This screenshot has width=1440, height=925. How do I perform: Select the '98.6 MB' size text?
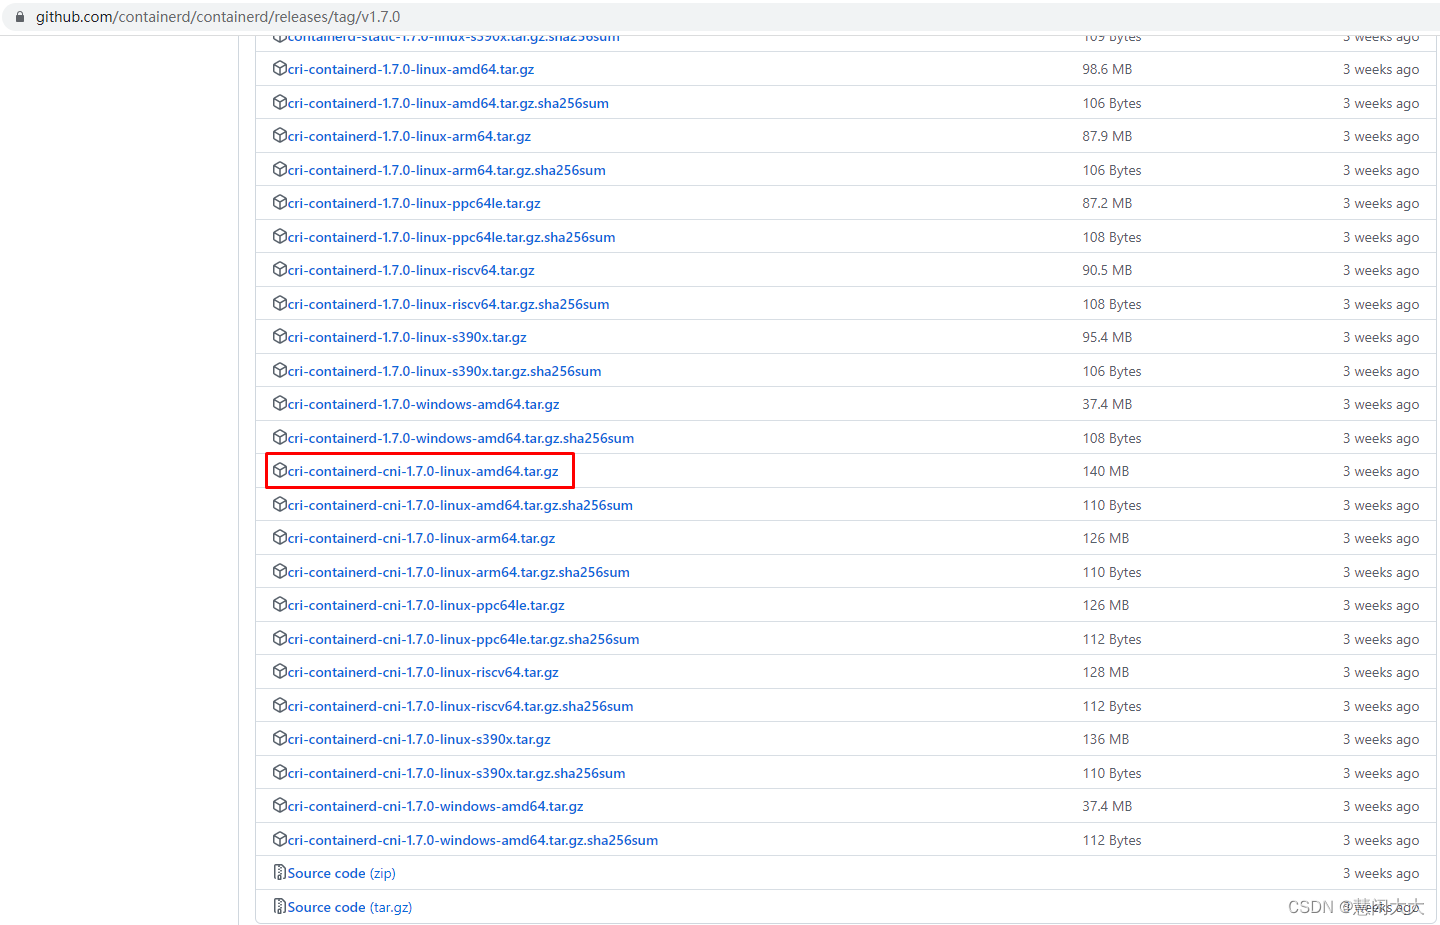tap(1107, 69)
